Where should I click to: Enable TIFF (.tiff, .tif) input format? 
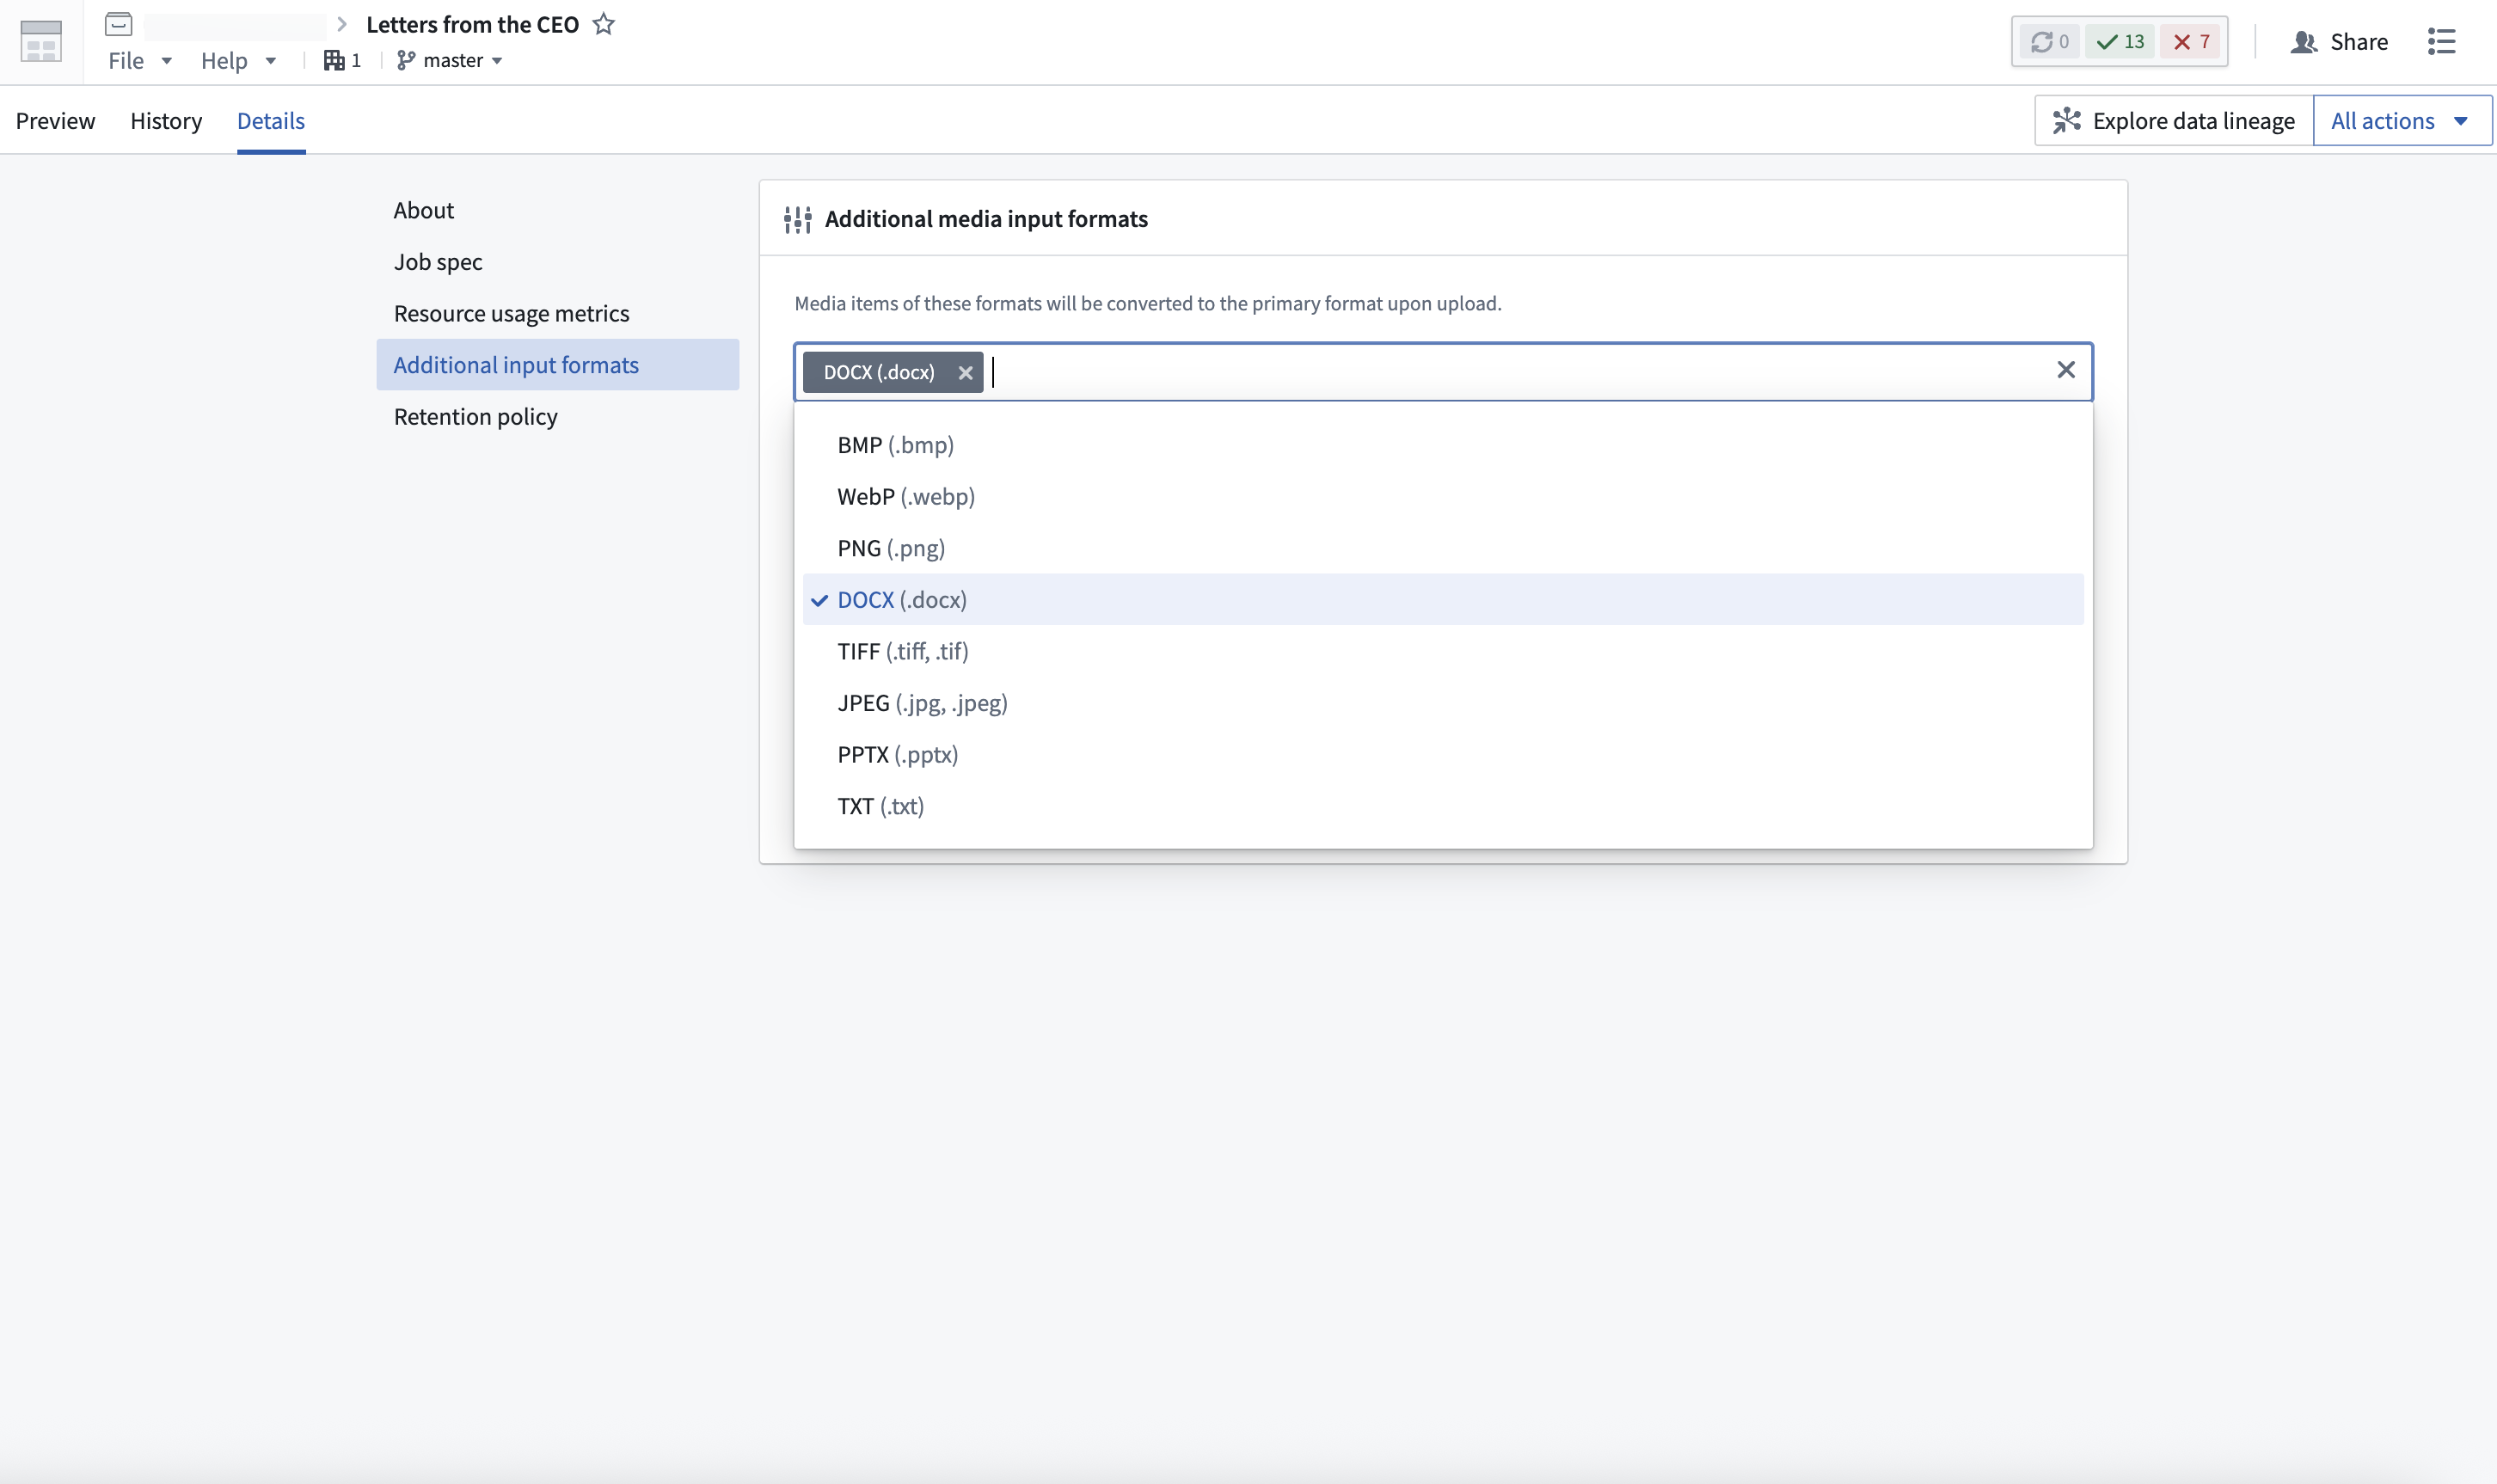(x=901, y=650)
